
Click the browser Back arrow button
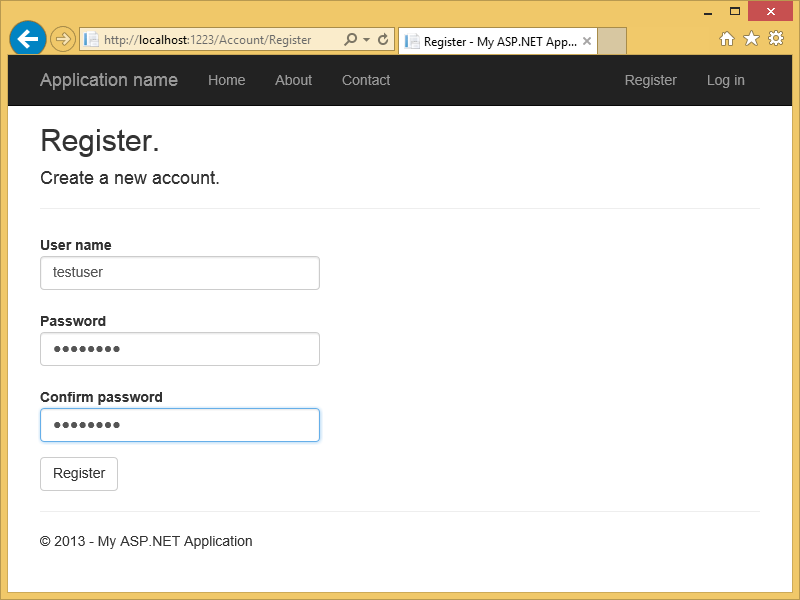[x=27, y=39]
